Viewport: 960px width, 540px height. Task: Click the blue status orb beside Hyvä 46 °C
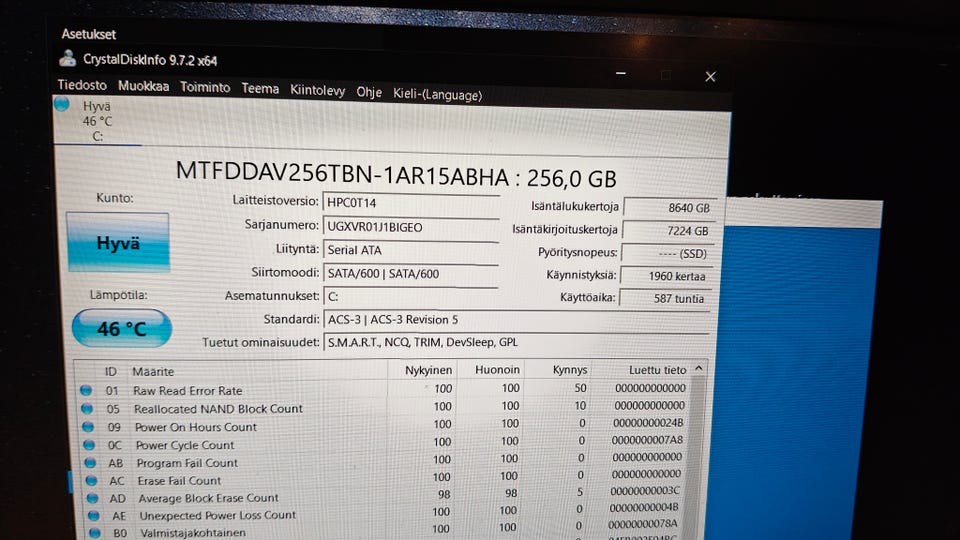click(x=62, y=103)
